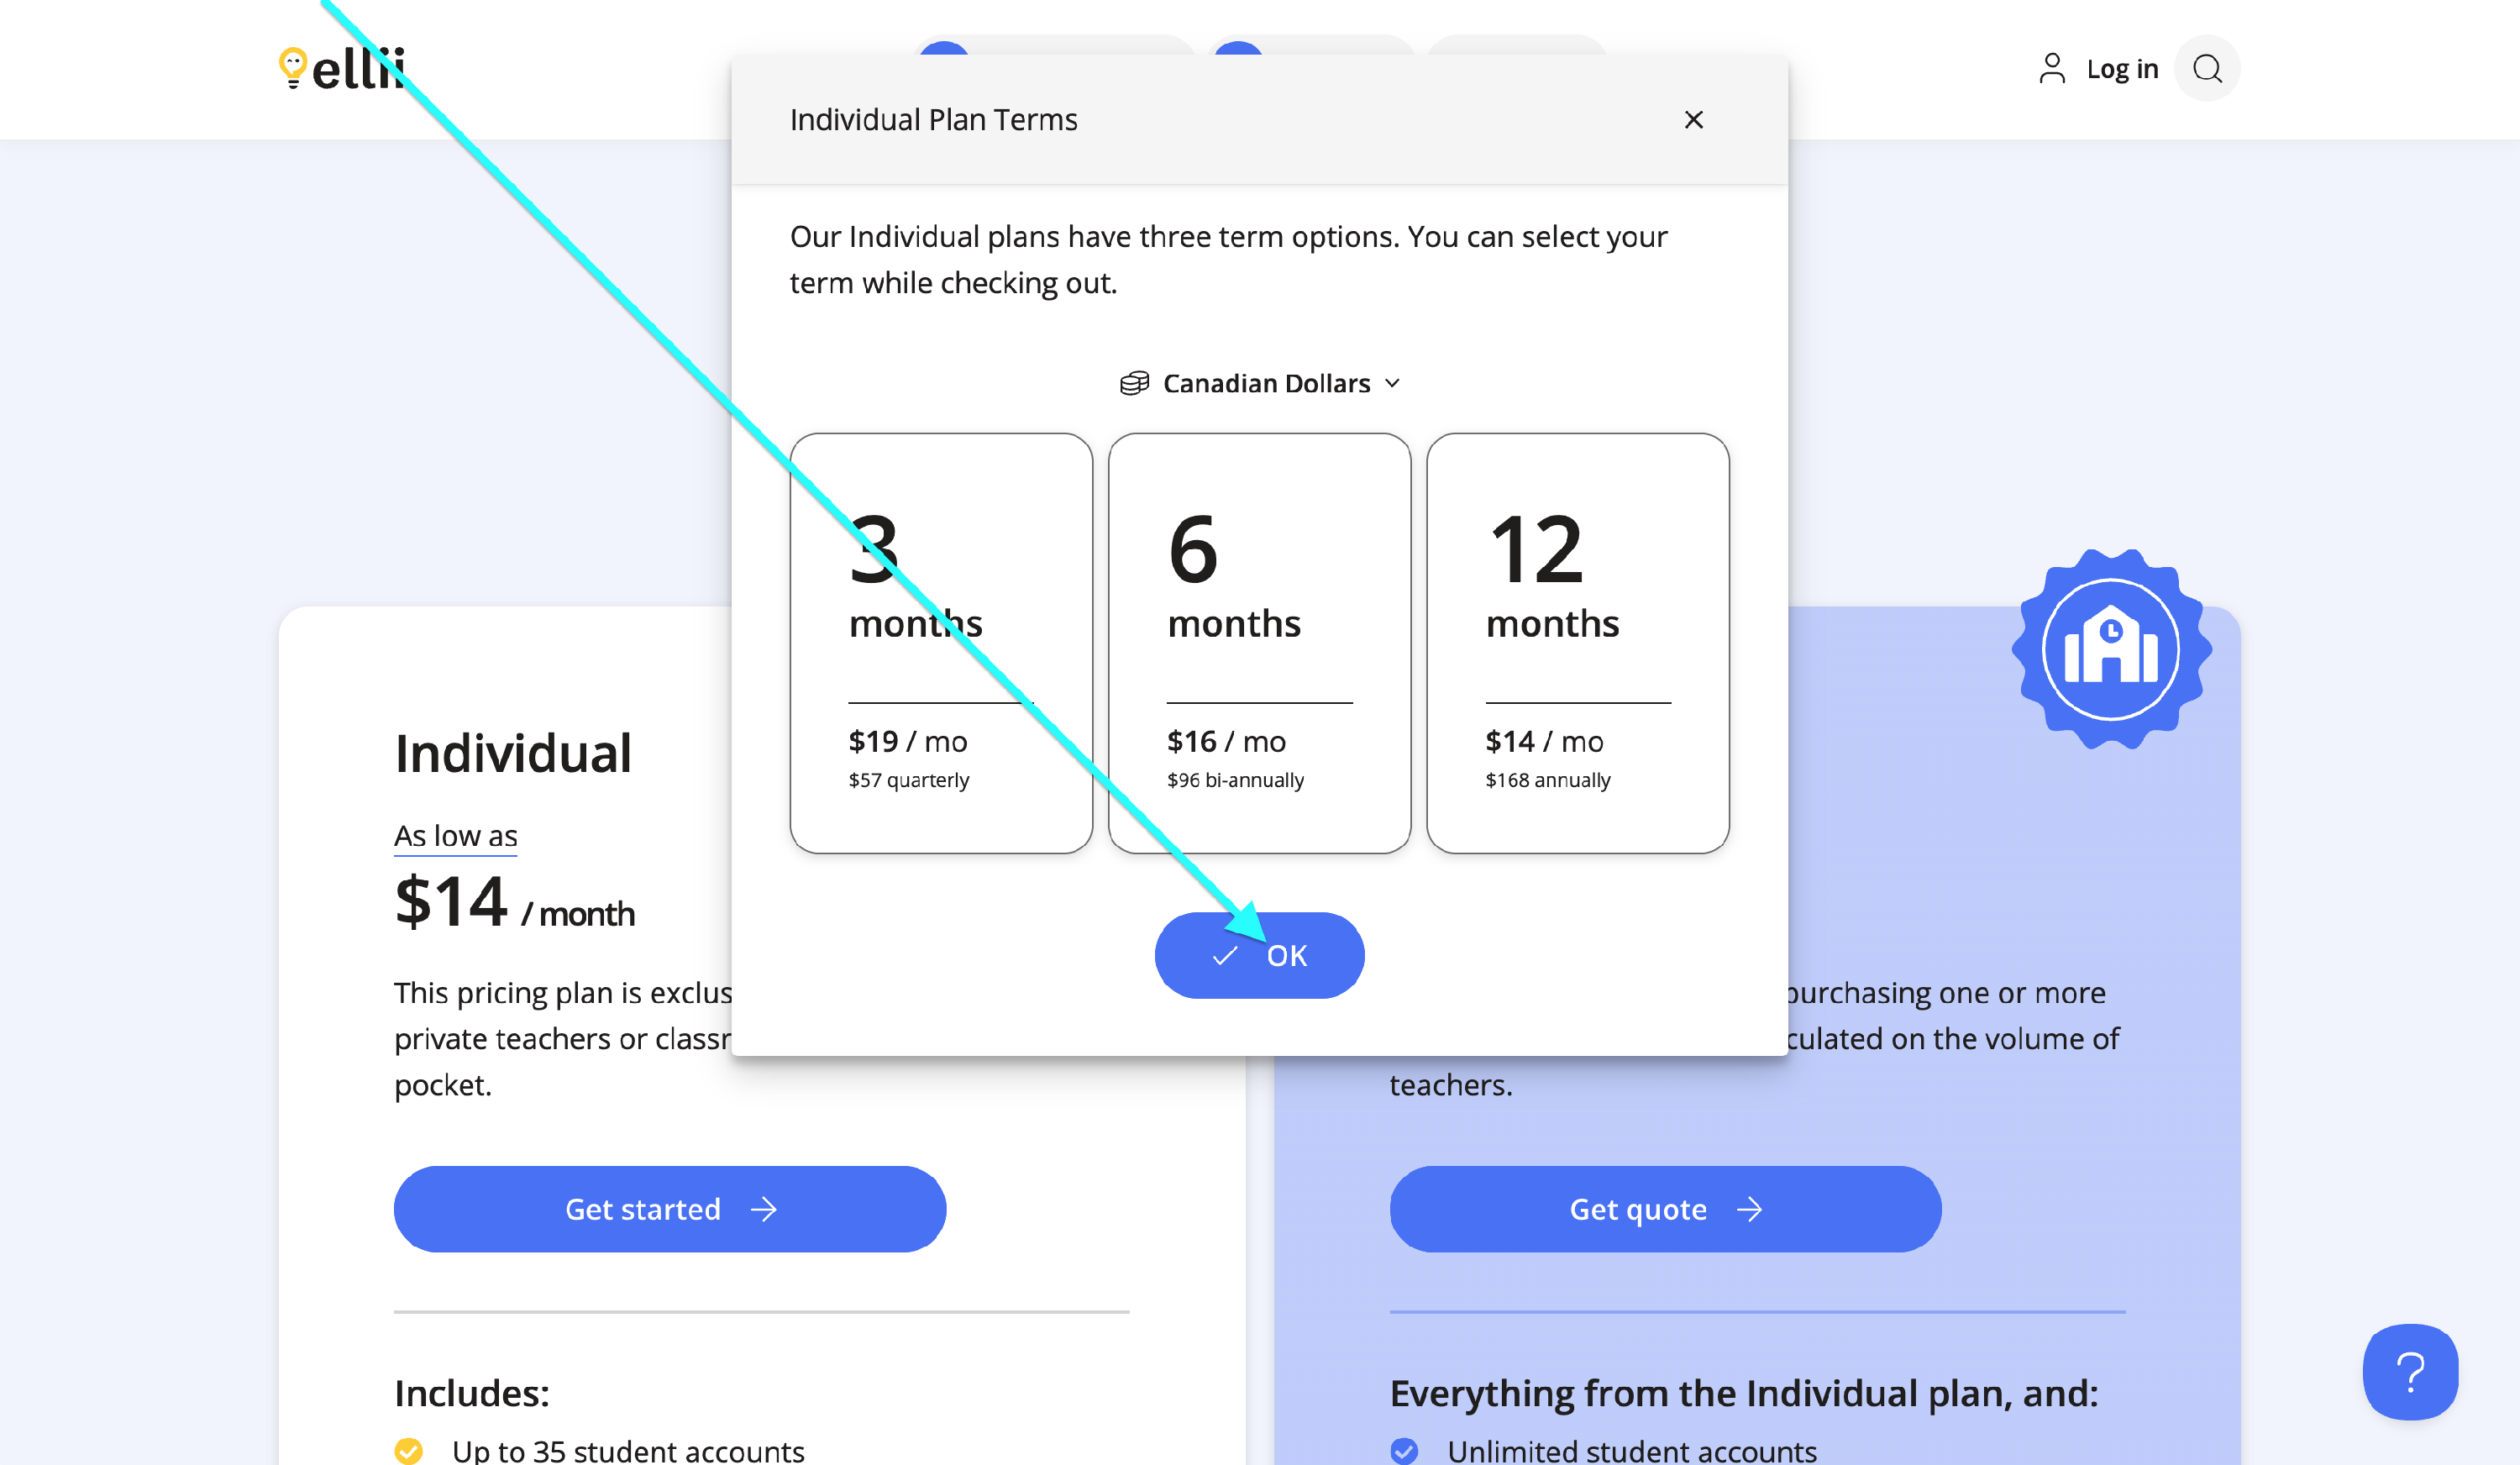Click the user profile icon

[x=2051, y=69]
